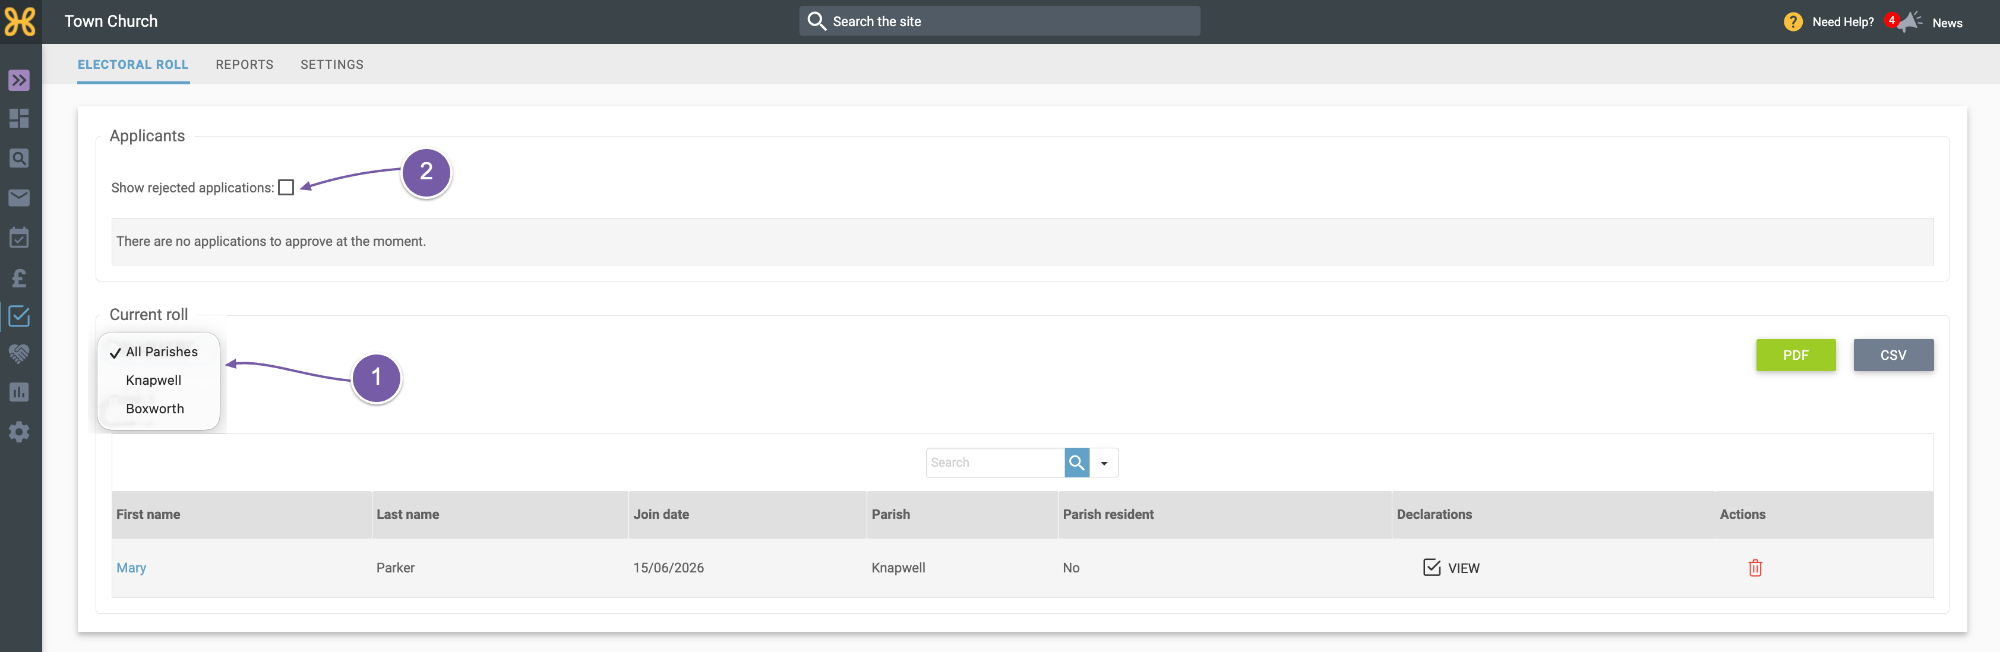Select Knapwell from parish dropdown
2000x652 pixels.
tap(154, 380)
